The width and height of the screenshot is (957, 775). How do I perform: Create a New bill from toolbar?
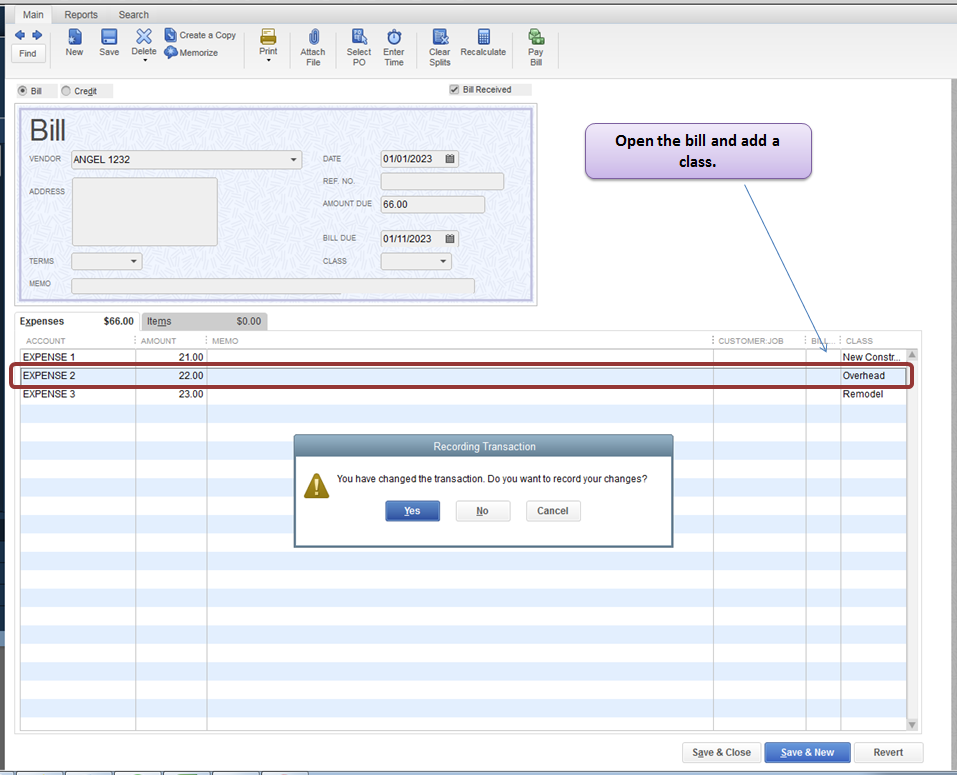coord(74,43)
